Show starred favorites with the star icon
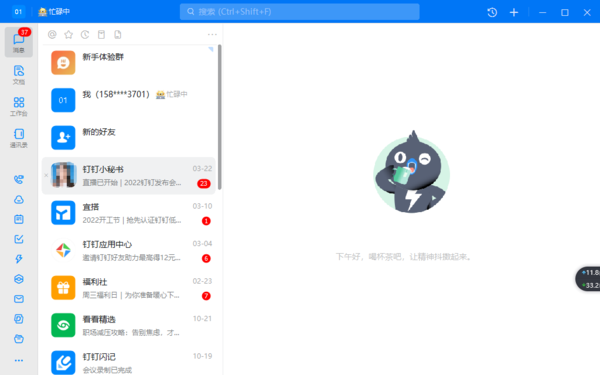 [68, 34]
